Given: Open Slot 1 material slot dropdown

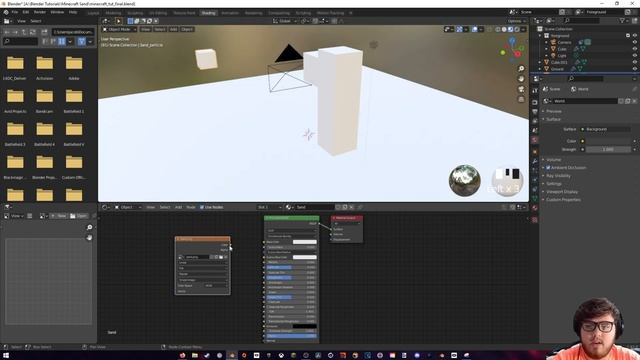Looking at the screenshot, I should pos(269,207).
